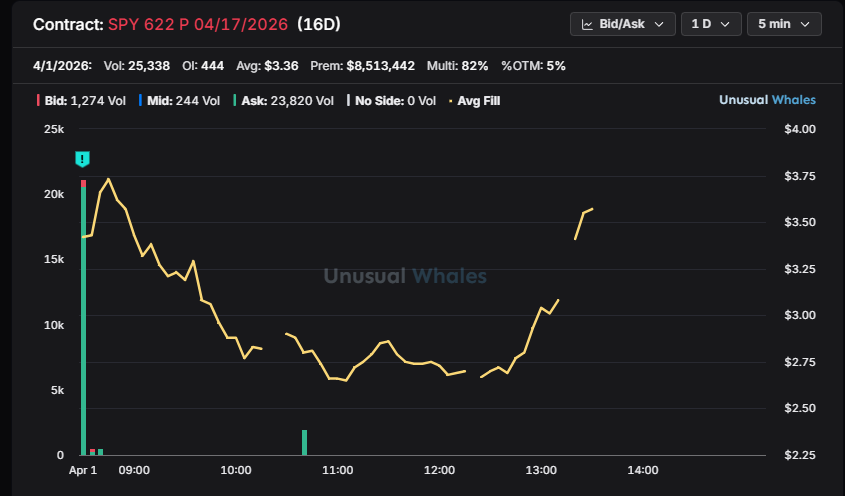
Task: Click the green volume bar before 11:00
Action: tap(304, 443)
